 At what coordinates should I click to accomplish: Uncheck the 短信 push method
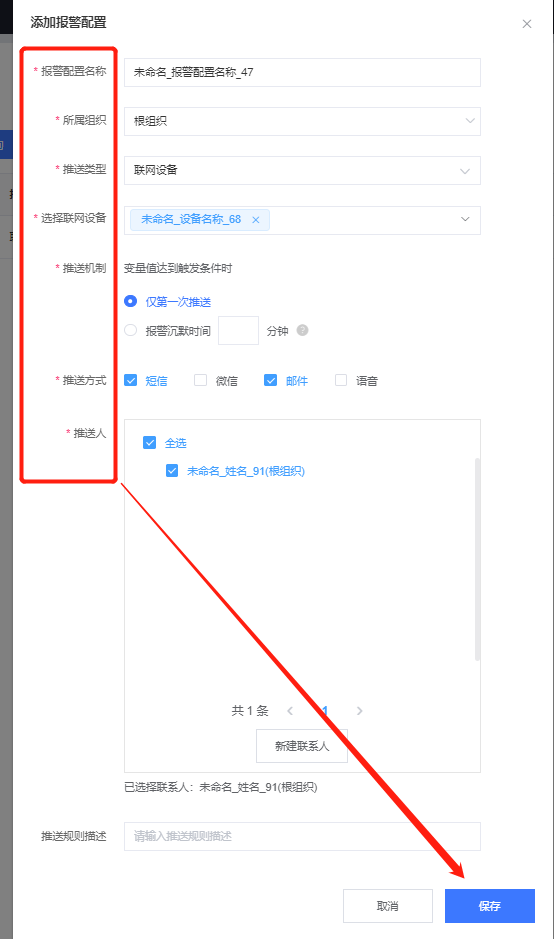click(131, 380)
